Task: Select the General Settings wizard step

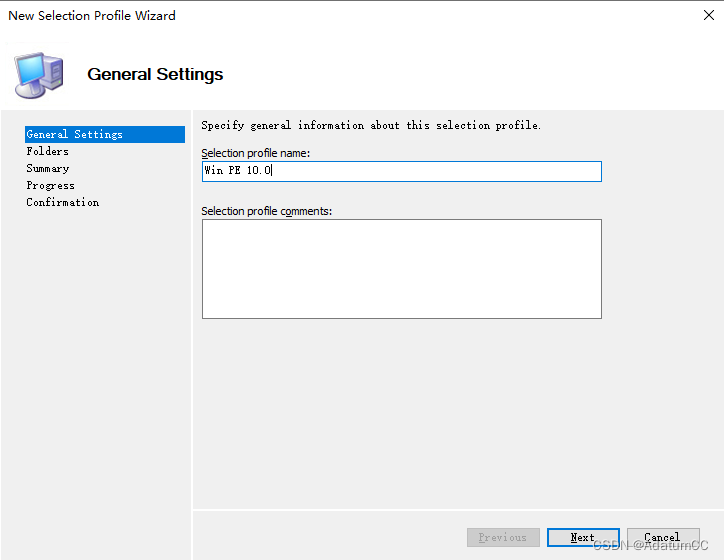Action: click(75, 134)
